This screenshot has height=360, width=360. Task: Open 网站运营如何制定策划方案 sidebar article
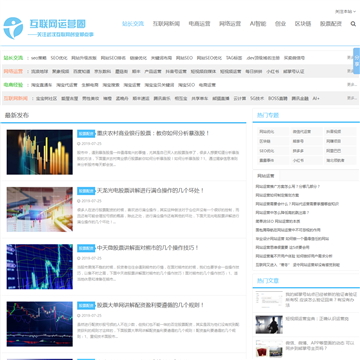pos(277,195)
